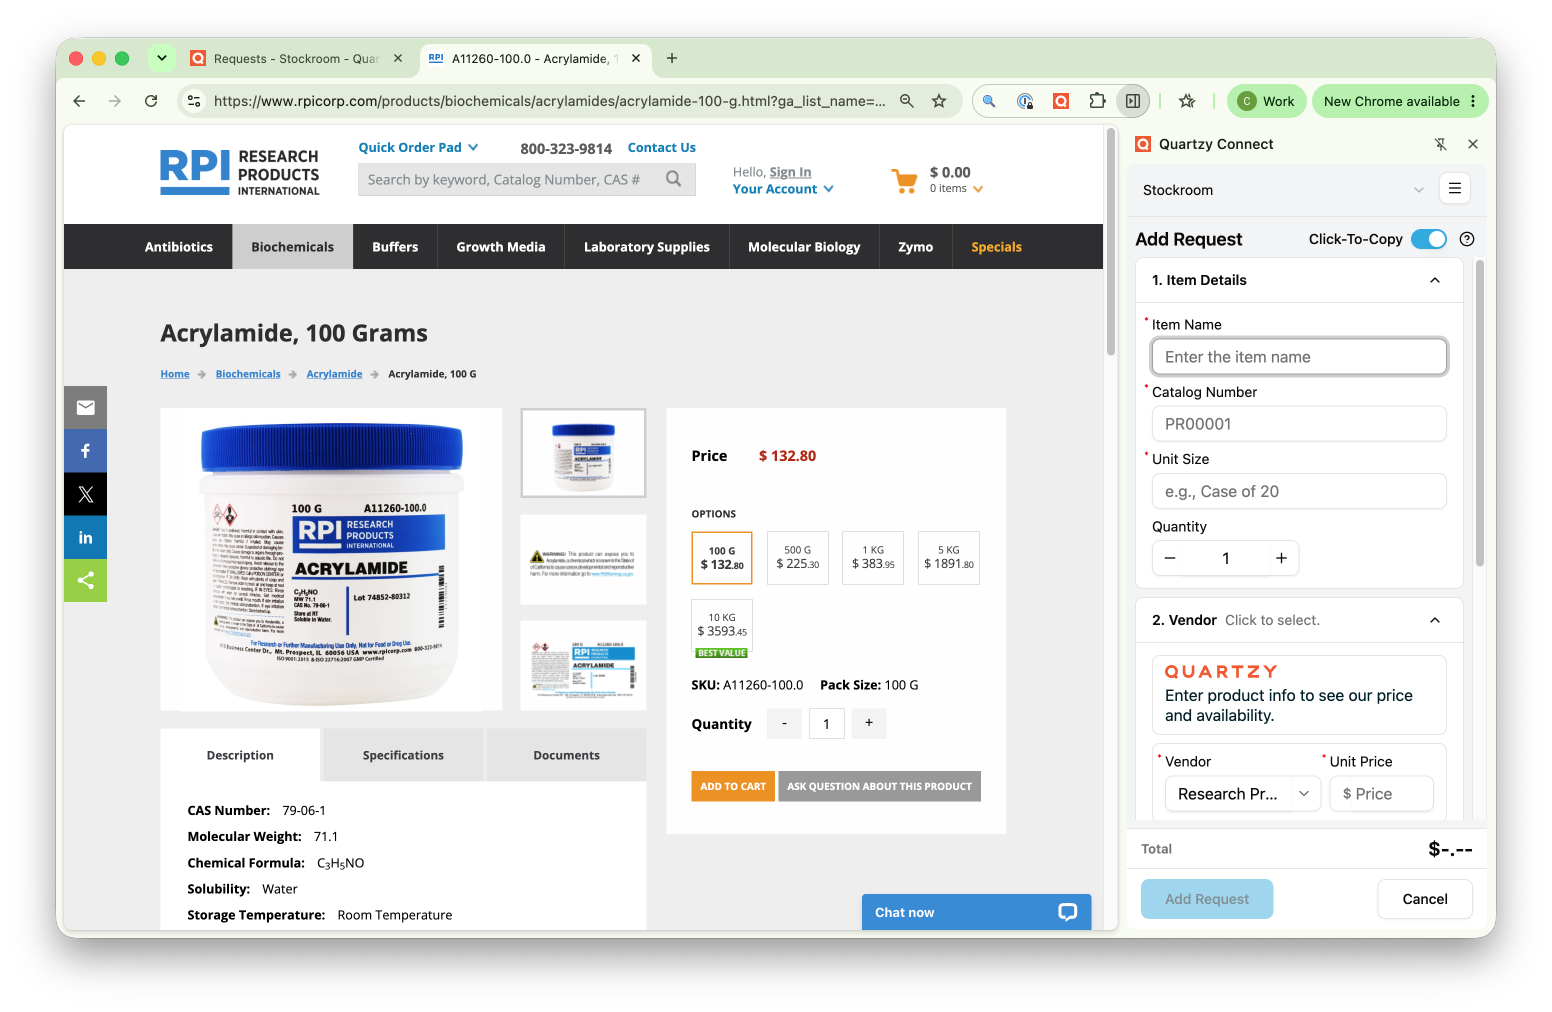Reload the page
The height and width of the screenshot is (1012, 1552).
click(151, 101)
